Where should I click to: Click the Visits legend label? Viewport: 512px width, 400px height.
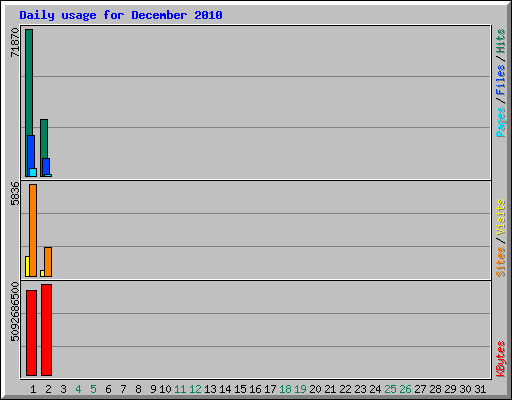pyautogui.click(x=501, y=217)
